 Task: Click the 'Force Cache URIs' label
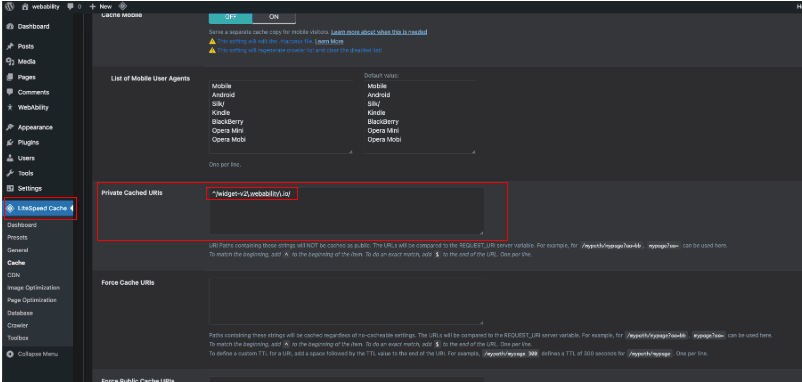coord(127,282)
